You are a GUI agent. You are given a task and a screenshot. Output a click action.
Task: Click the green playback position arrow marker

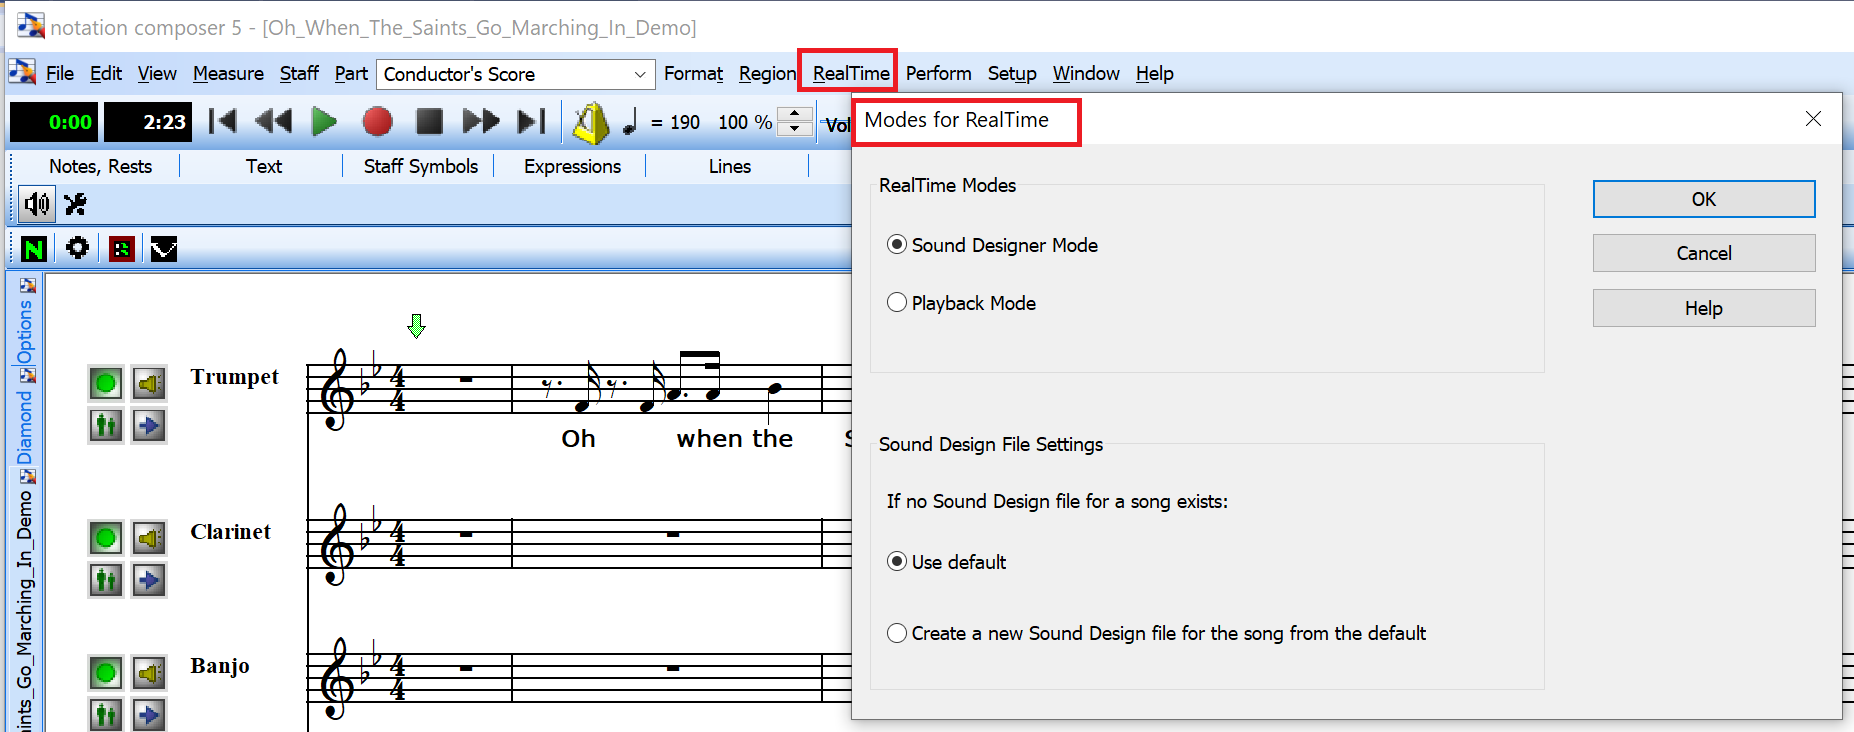pyautogui.click(x=417, y=326)
